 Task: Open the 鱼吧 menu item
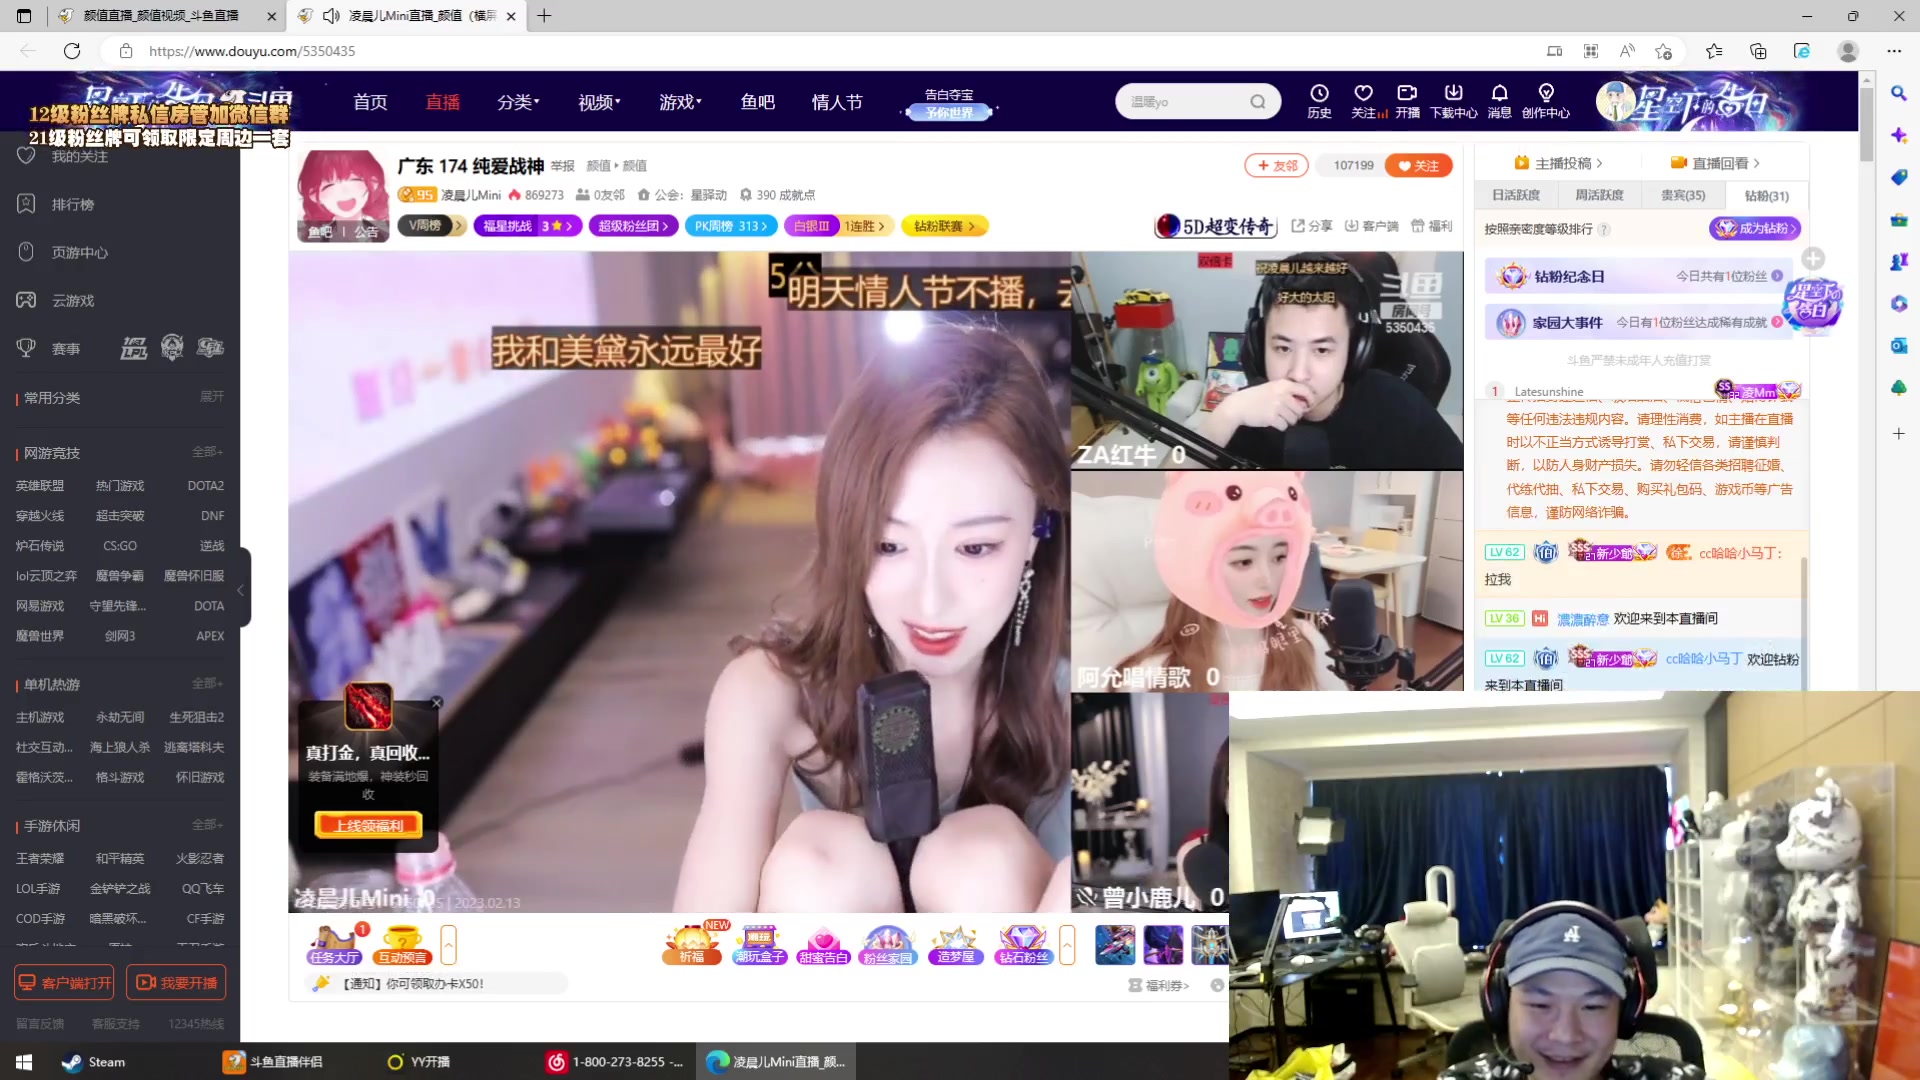coord(757,101)
